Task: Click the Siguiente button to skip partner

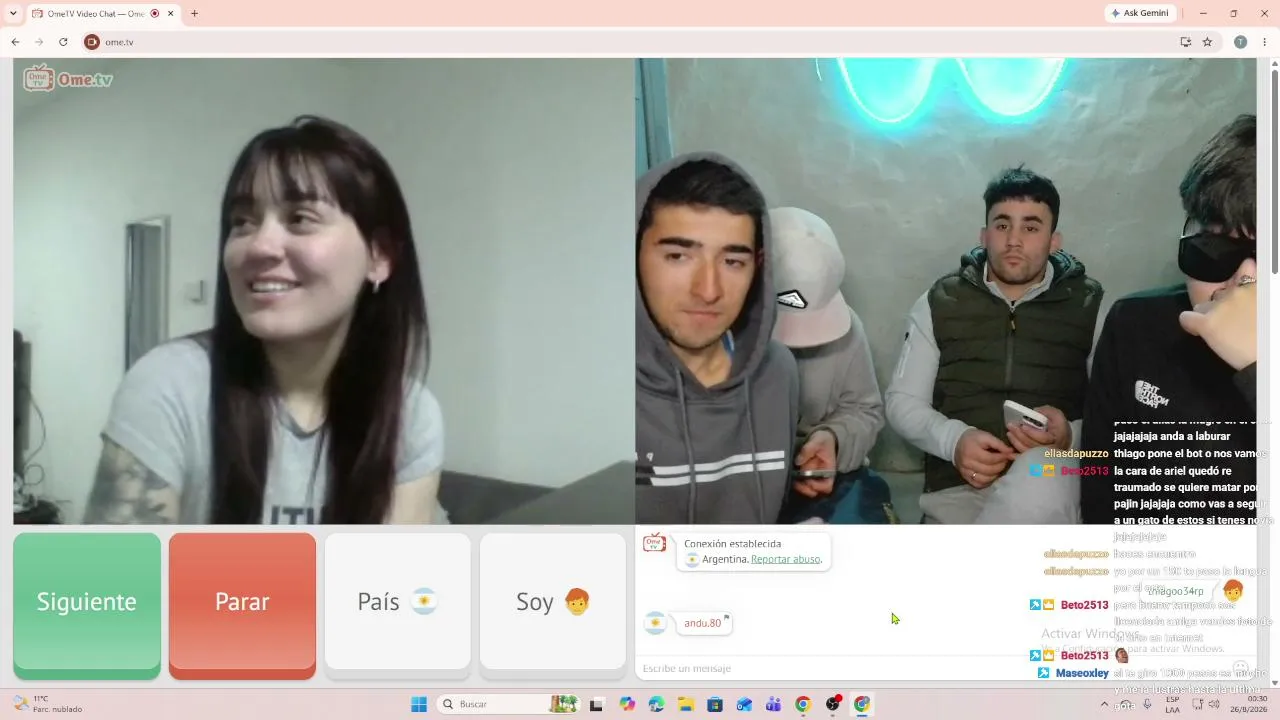Action: pyautogui.click(x=87, y=605)
